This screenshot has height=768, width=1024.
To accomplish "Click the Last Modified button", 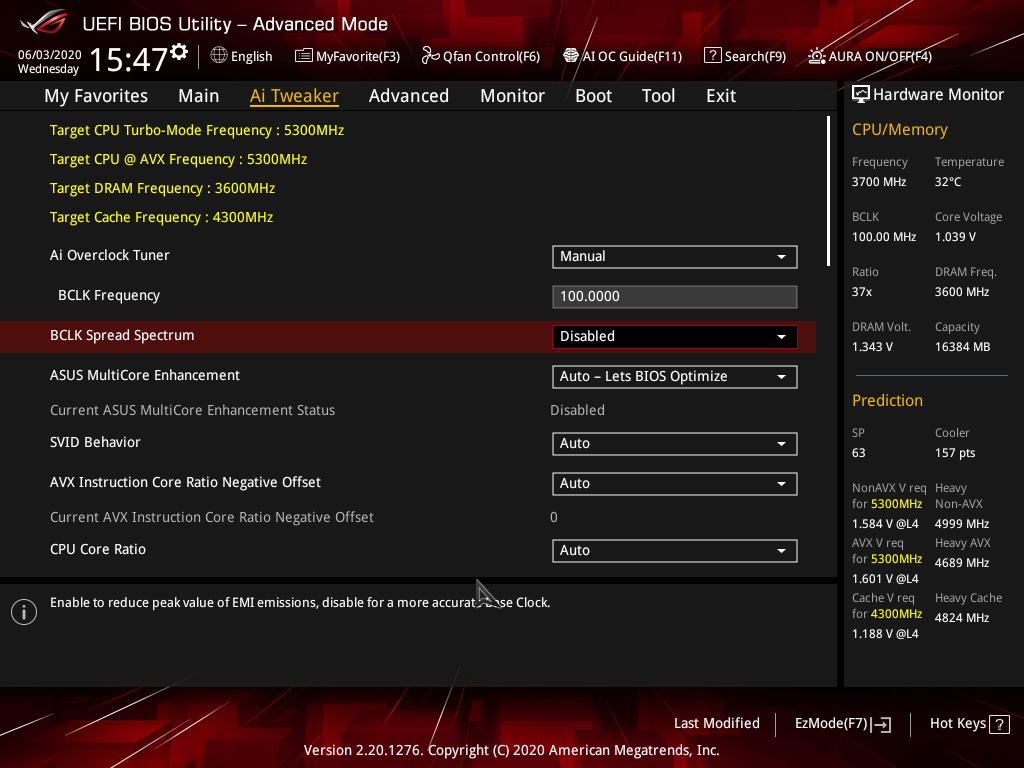I will tap(716, 724).
